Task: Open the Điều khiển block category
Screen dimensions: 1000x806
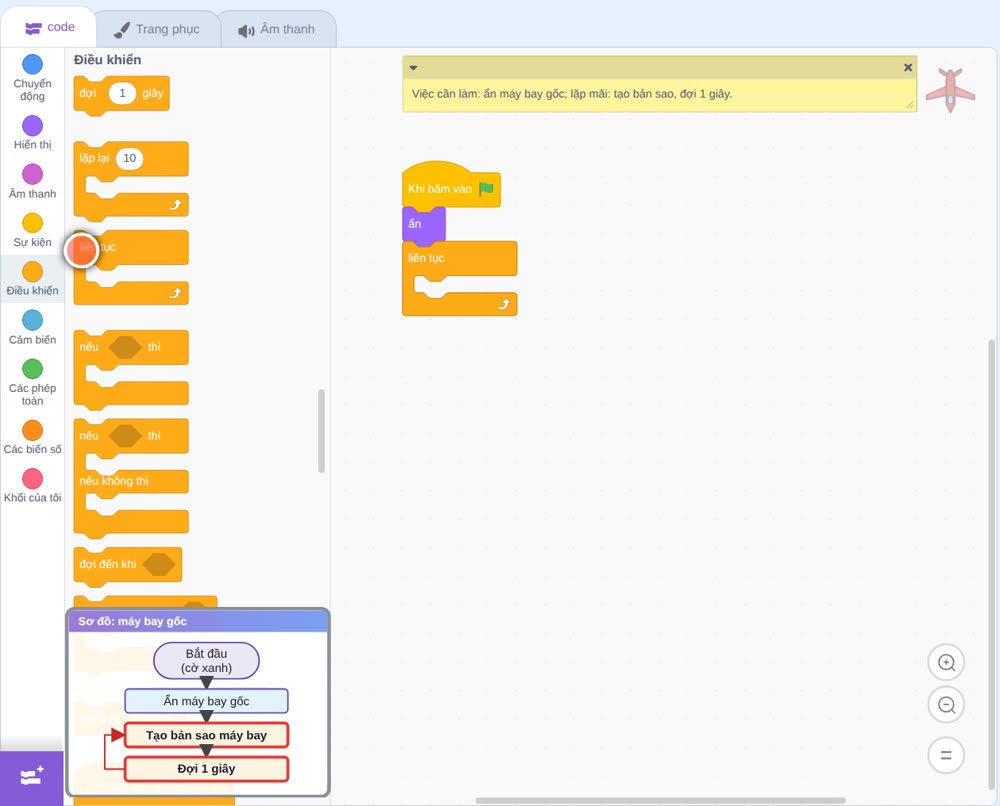Action: [33, 279]
